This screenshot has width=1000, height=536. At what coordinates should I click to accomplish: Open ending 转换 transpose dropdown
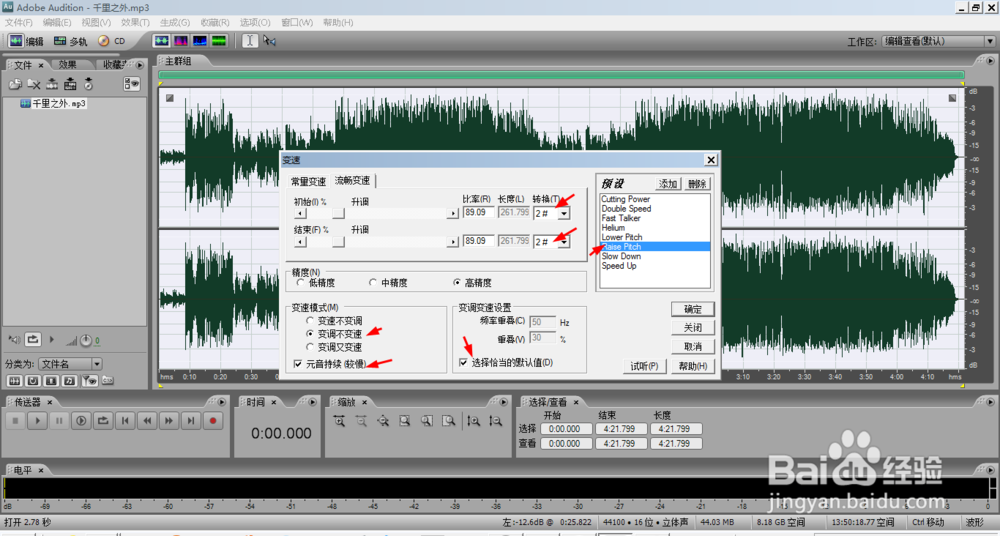coord(565,242)
